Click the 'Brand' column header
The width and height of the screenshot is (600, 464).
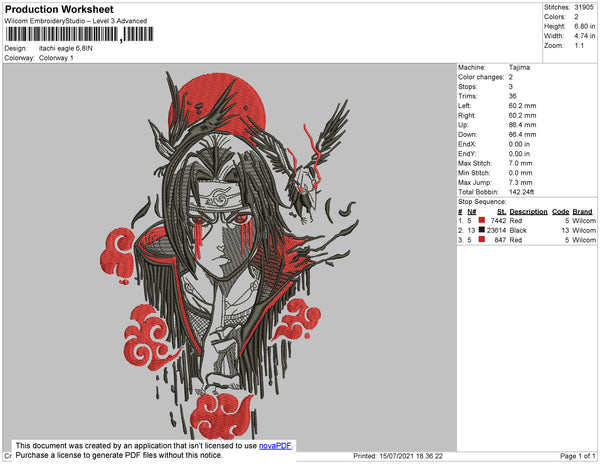pos(582,212)
